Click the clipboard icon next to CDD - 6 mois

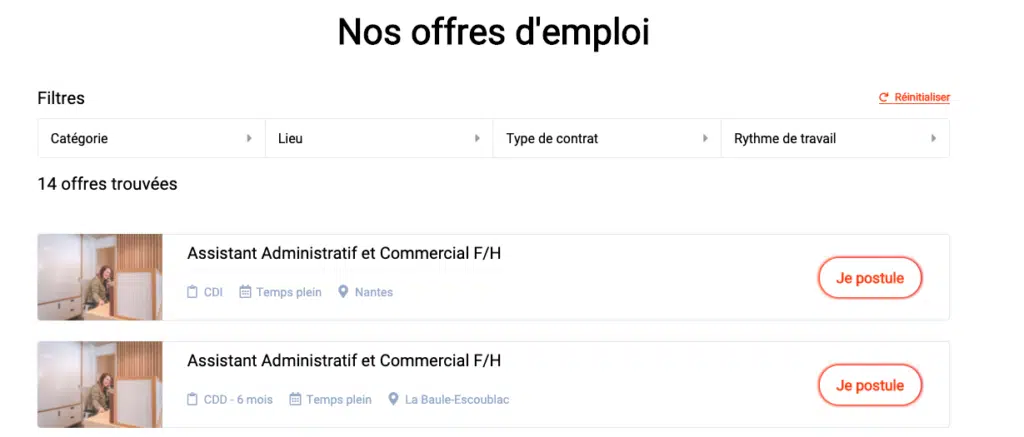(192, 399)
